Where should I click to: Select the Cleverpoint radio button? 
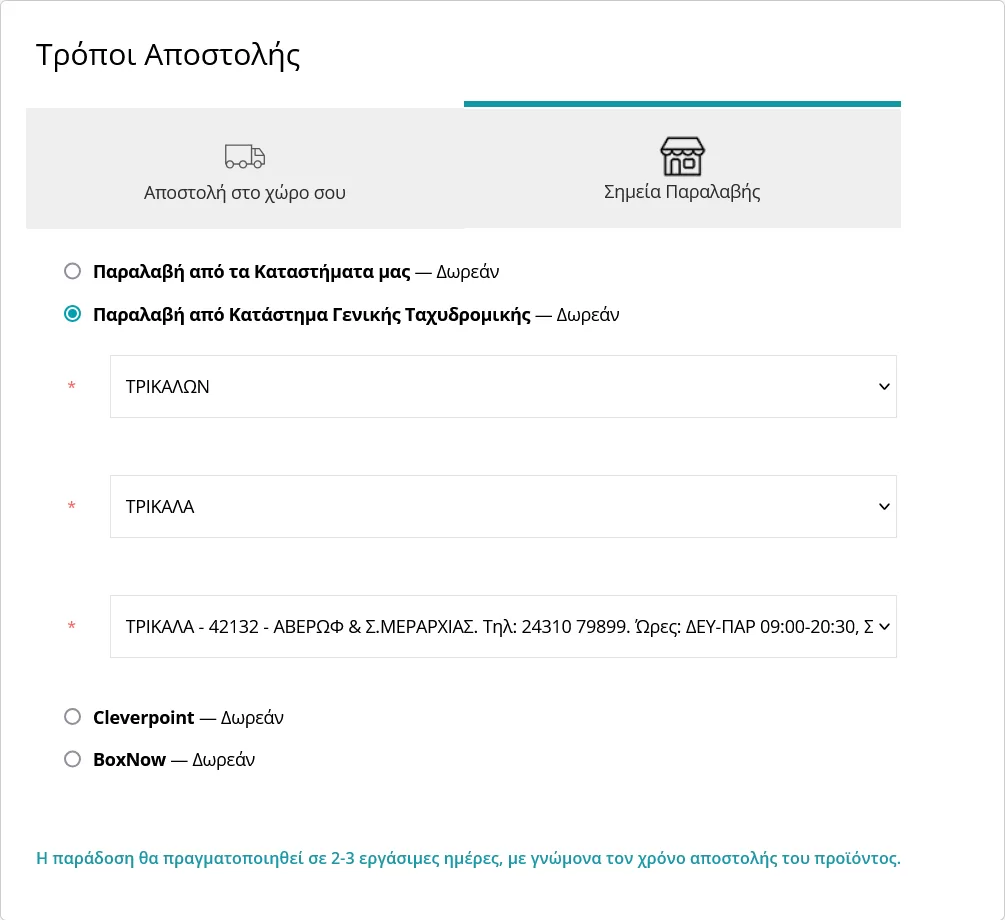72,717
